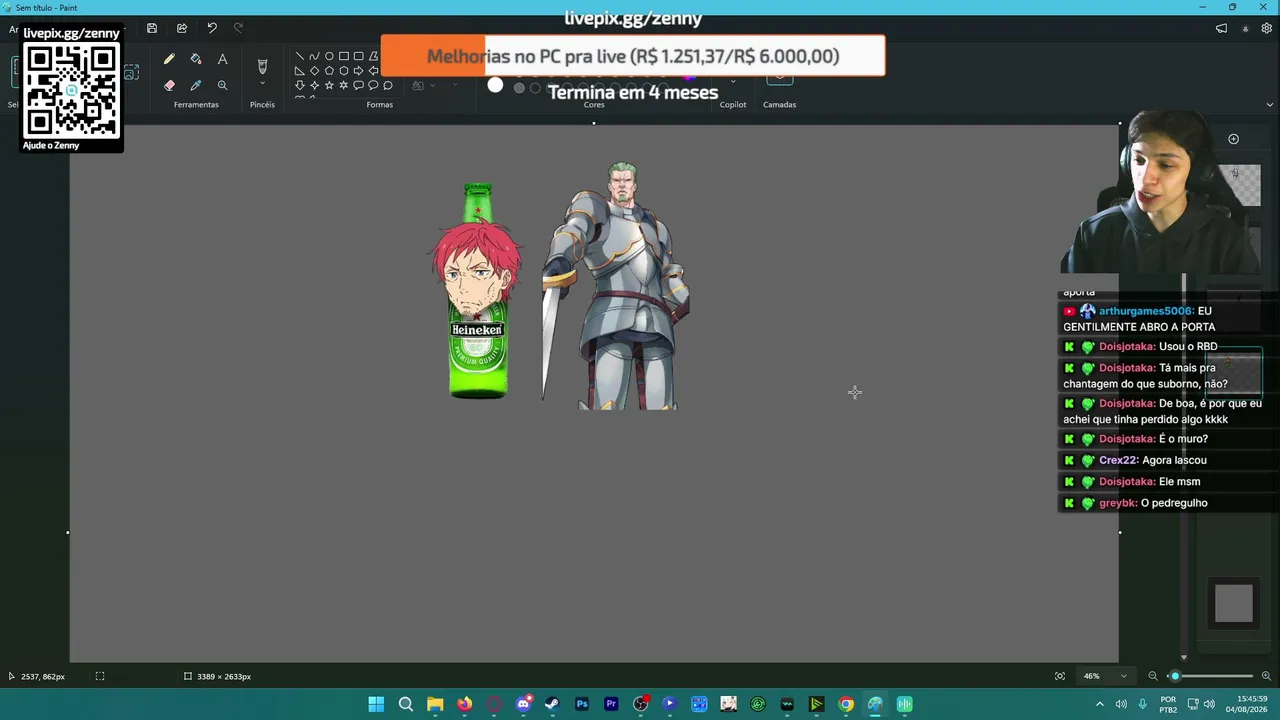Choose the diamond shape

[x=314, y=71]
